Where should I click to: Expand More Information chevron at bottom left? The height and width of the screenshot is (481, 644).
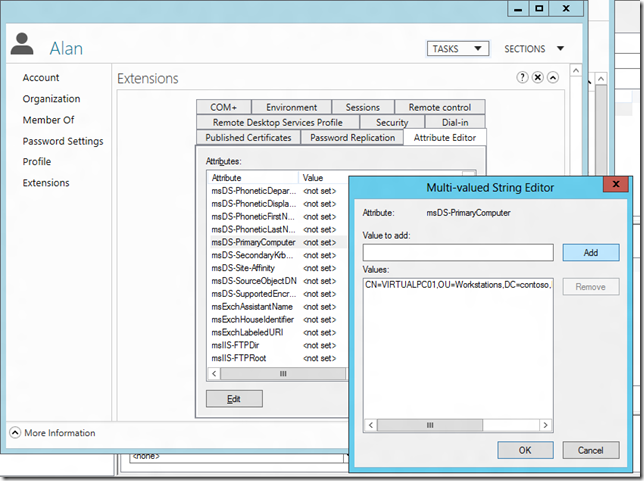pos(15,433)
